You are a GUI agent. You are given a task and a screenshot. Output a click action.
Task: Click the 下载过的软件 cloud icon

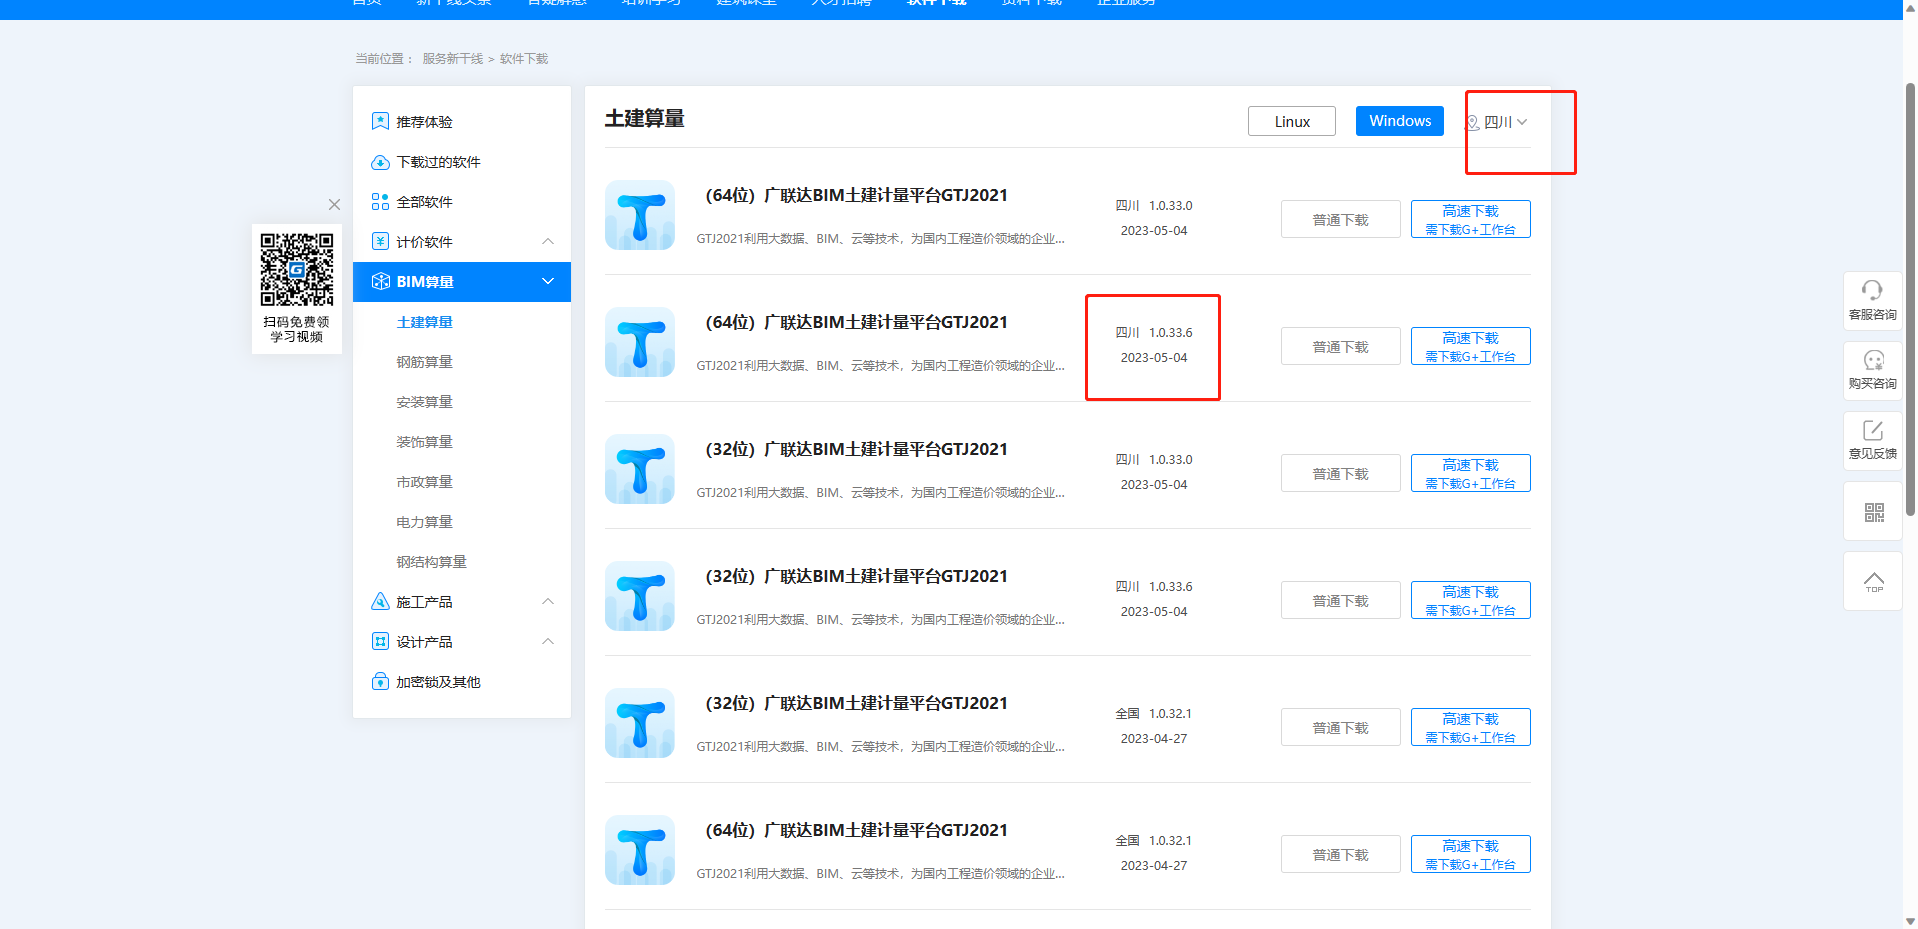coord(380,162)
